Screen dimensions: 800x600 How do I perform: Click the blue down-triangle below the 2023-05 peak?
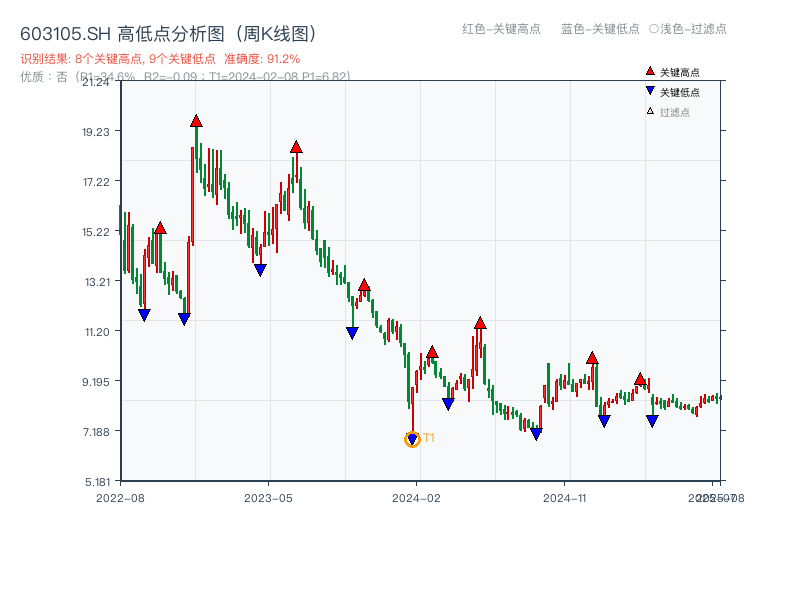click(260, 268)
